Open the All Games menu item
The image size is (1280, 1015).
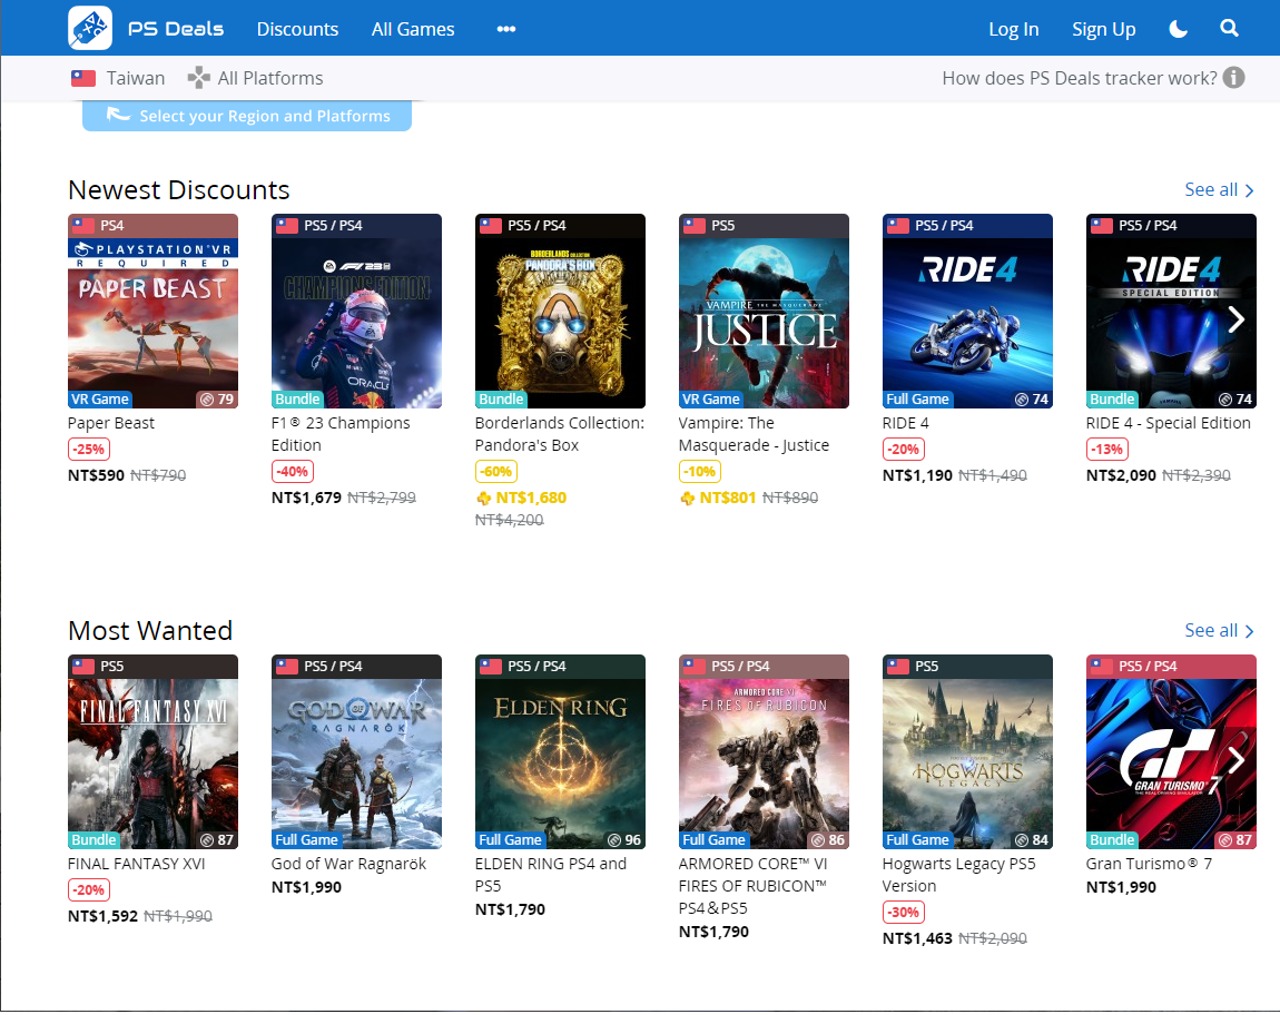412,29
